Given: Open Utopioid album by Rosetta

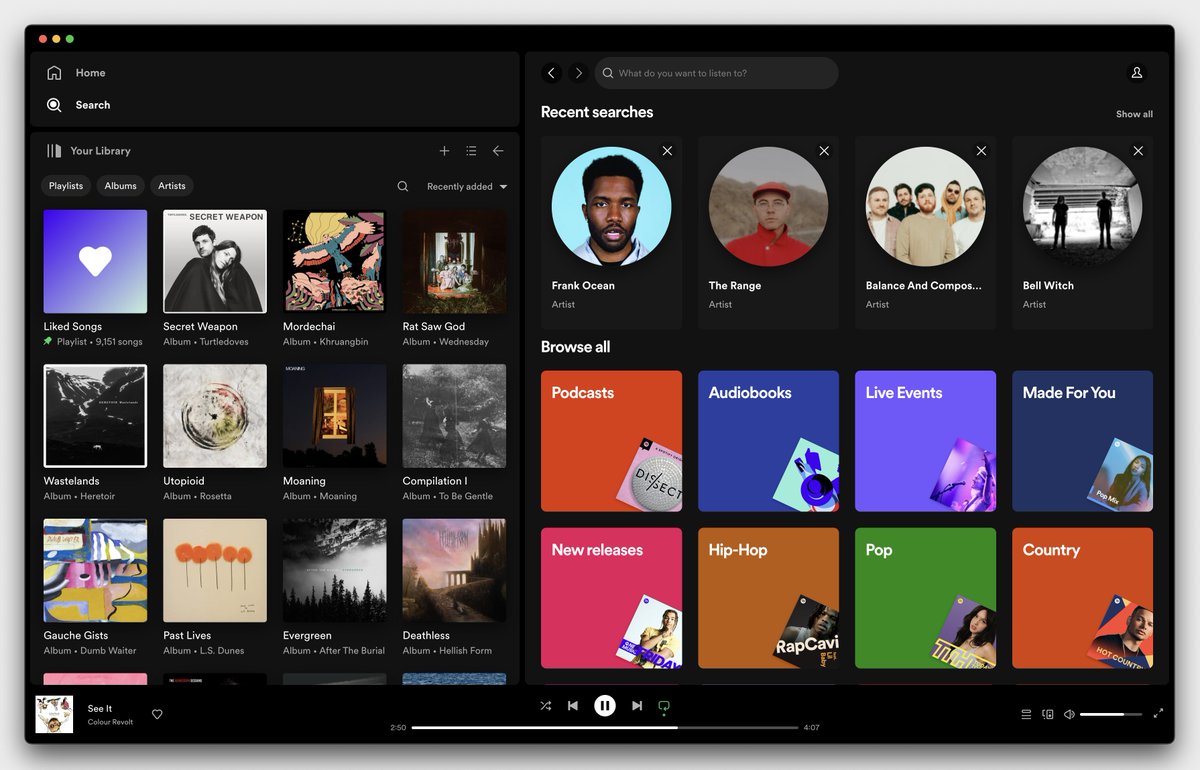Looking at the screenshot, I should click(x=215, y=416).
